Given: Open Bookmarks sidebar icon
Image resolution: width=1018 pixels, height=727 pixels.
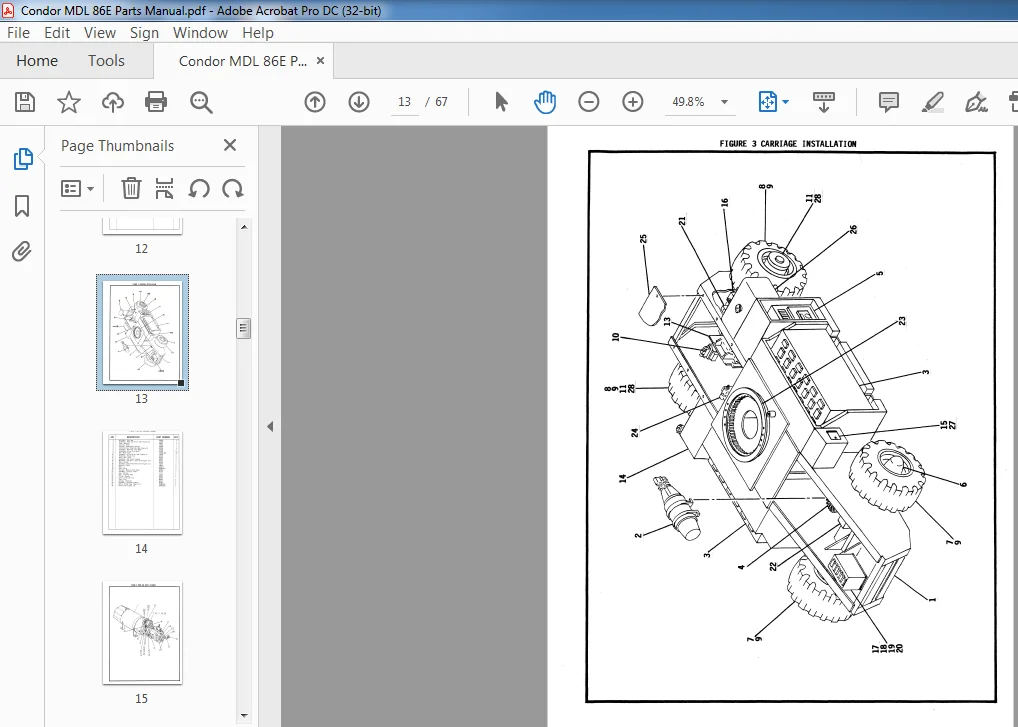Looking at the screenshot, I should [22, 206].
